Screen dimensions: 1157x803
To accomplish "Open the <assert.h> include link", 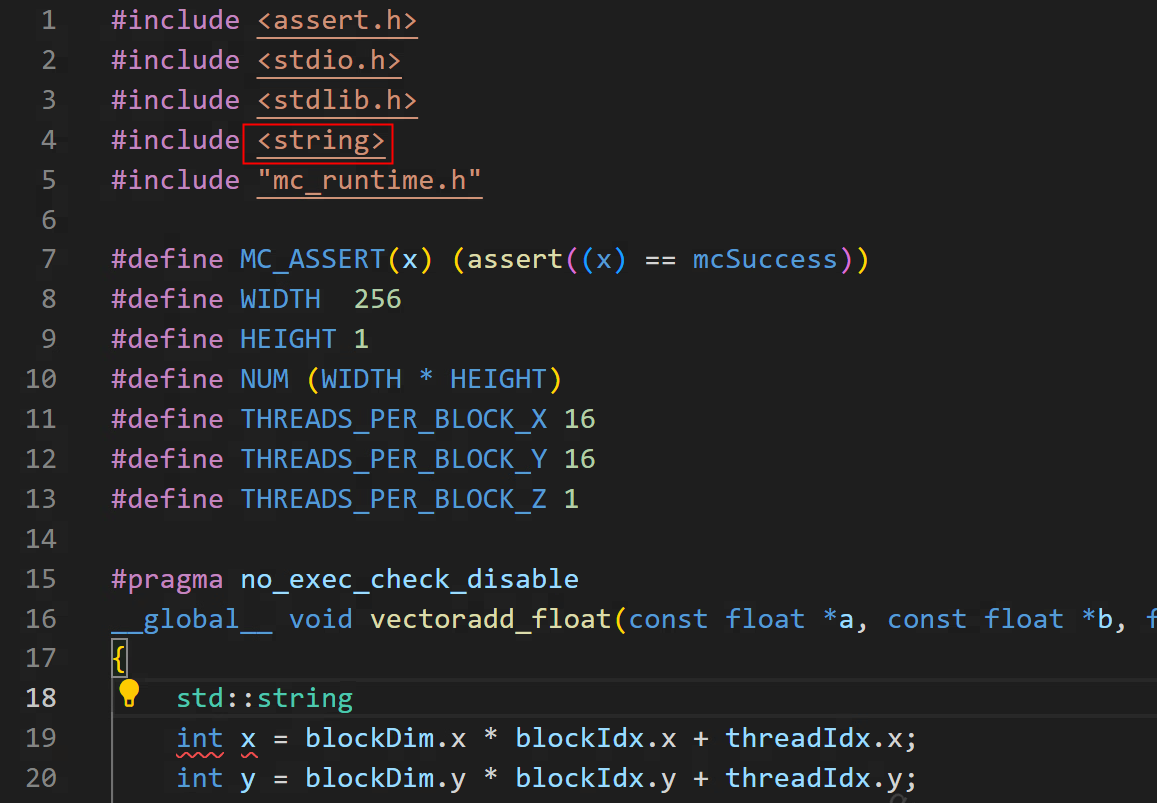I will [337, 20].
